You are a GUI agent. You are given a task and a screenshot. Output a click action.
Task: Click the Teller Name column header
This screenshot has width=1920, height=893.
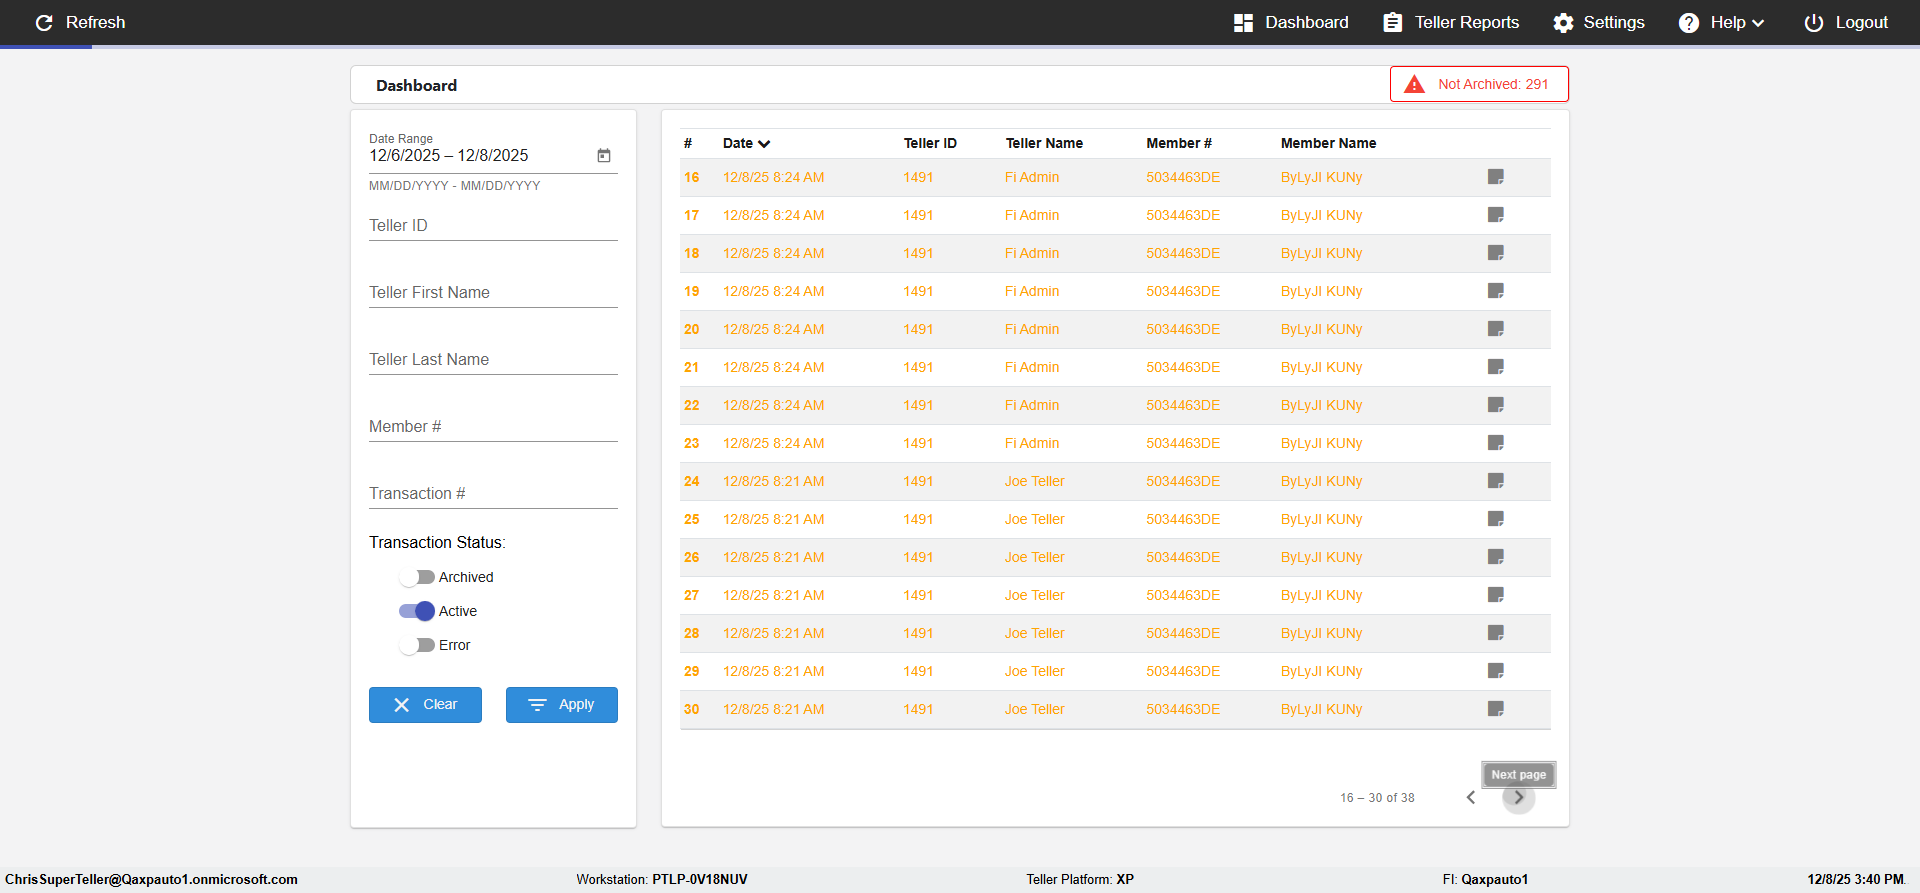click(x=1044, y=143)
